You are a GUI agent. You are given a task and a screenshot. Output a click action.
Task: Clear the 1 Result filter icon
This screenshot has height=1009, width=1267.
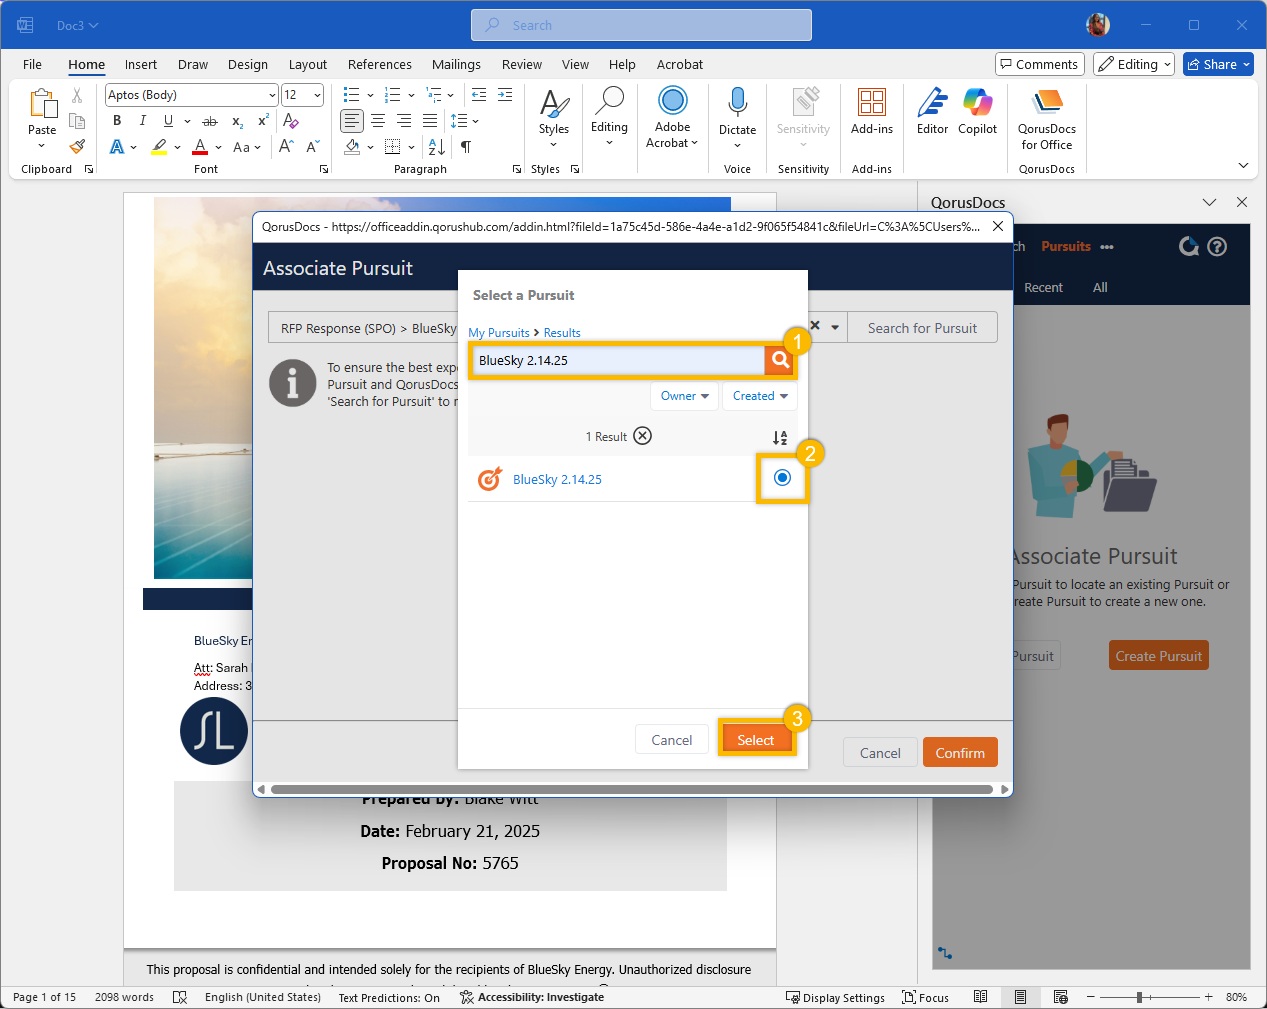(643, 436)
